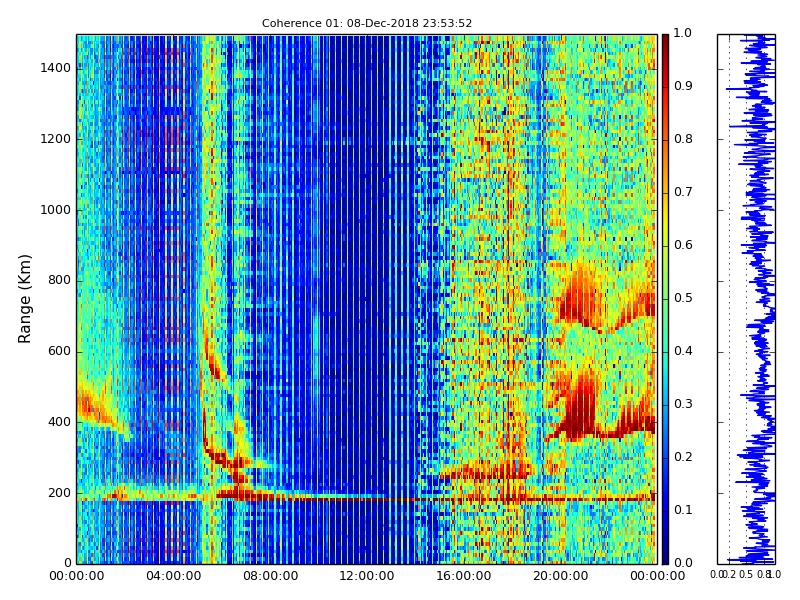Screen dimensions: 800x600
Task: Click the 08:00:00 time axis label
Action: [270, 577]
